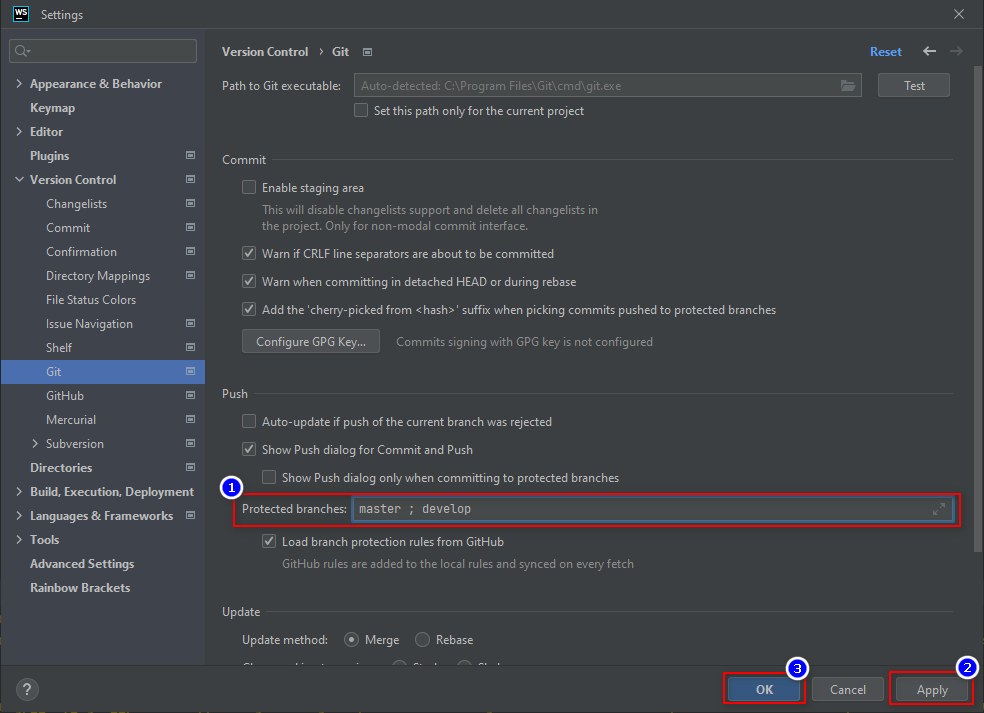Click project icon next to Shelf
Screen dimensions: 984x713
pyautogui.click(x=191, y=347)
